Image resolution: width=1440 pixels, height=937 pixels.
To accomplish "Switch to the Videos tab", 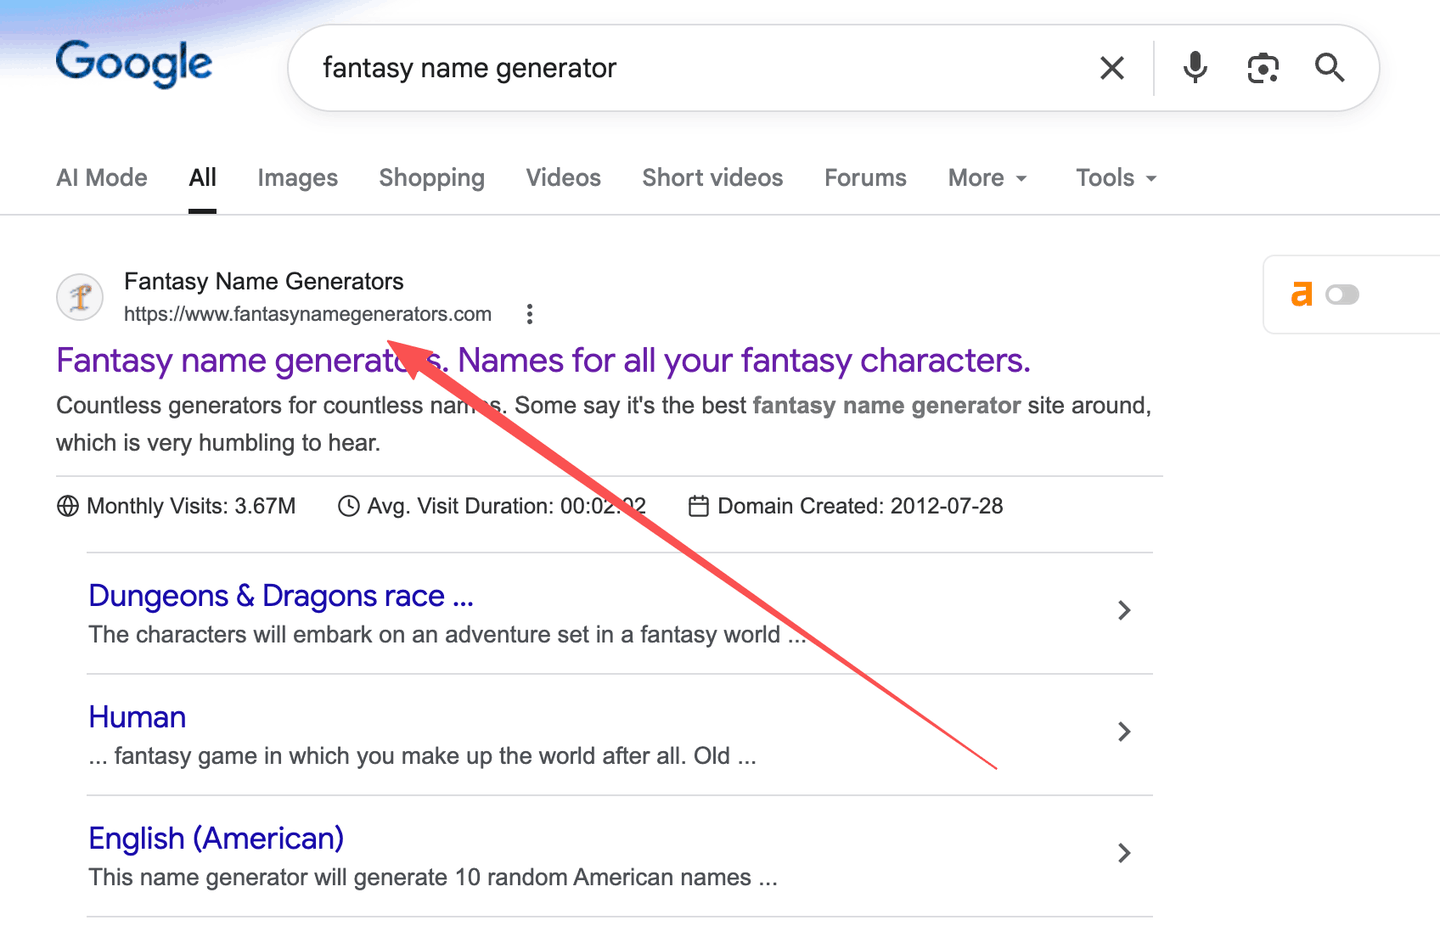I will tap(563, 178).
